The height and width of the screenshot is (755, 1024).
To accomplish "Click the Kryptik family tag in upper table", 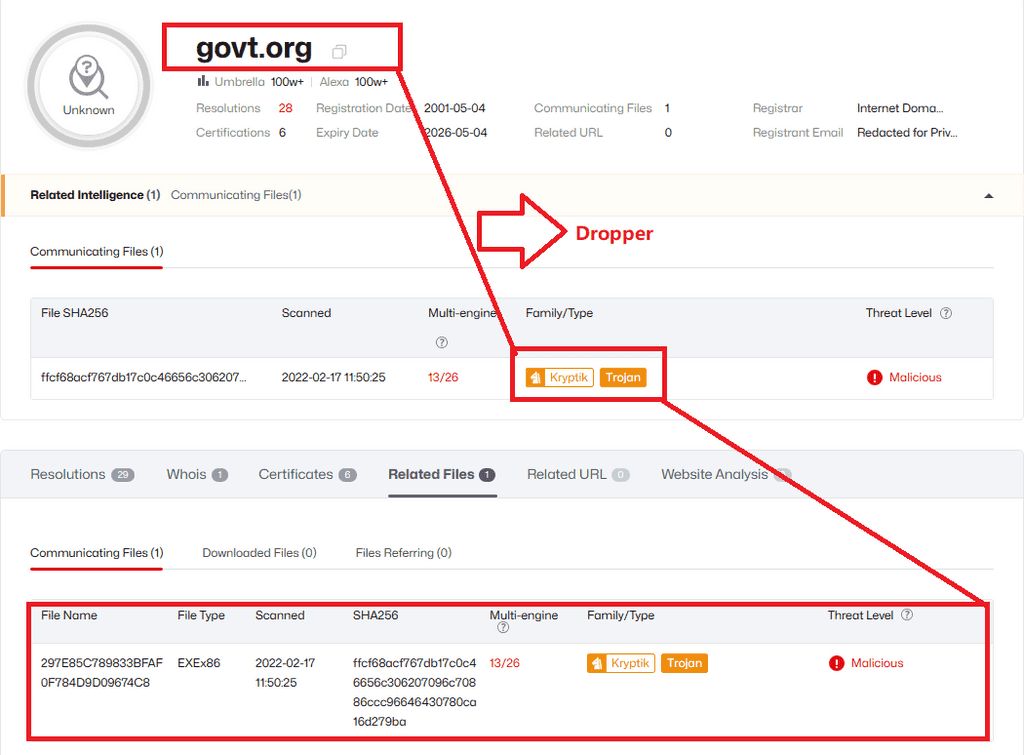I will click(x=560, y=377).
